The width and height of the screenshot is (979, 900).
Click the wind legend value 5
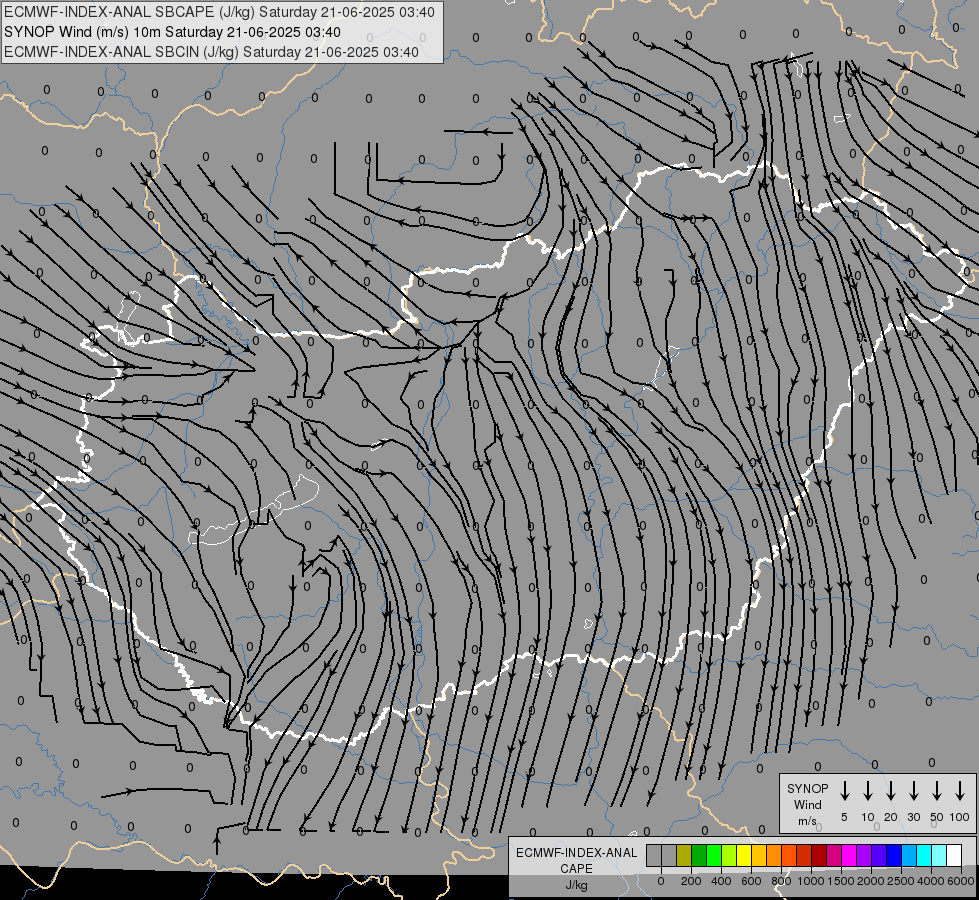pyautogui.click(x=844, y=817)
